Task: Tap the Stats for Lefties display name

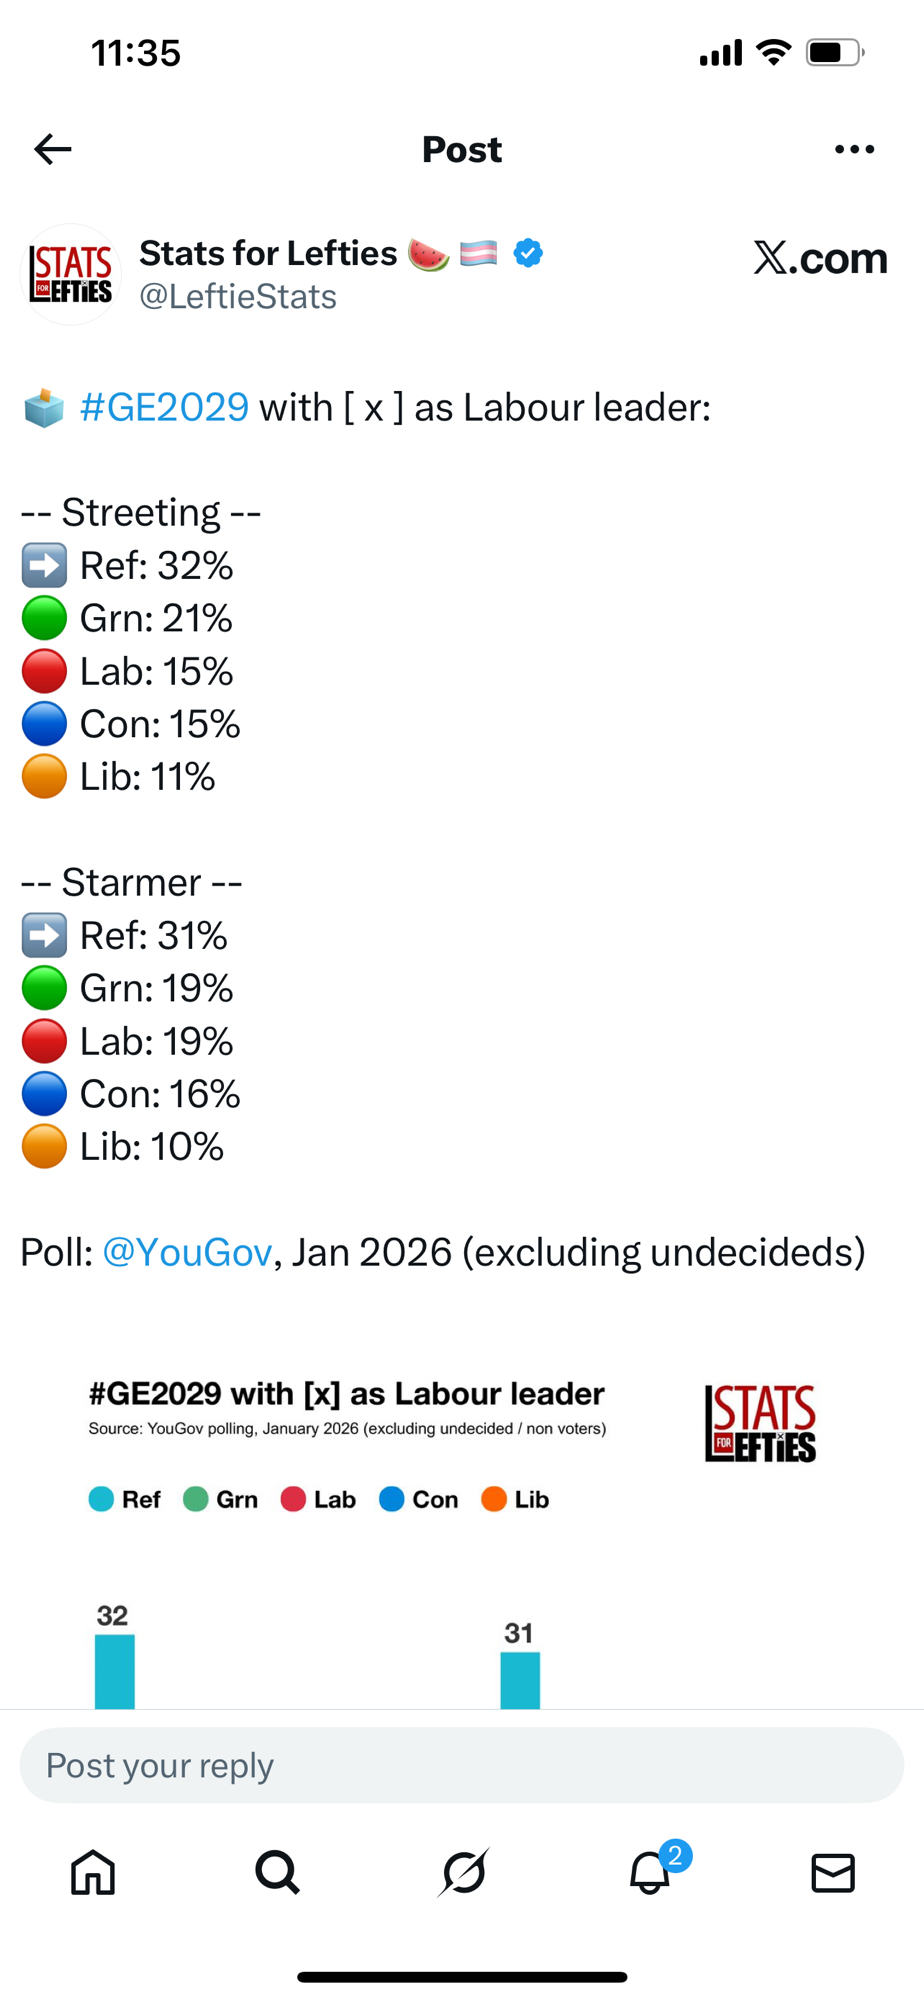Action: (x=268, y=254)
